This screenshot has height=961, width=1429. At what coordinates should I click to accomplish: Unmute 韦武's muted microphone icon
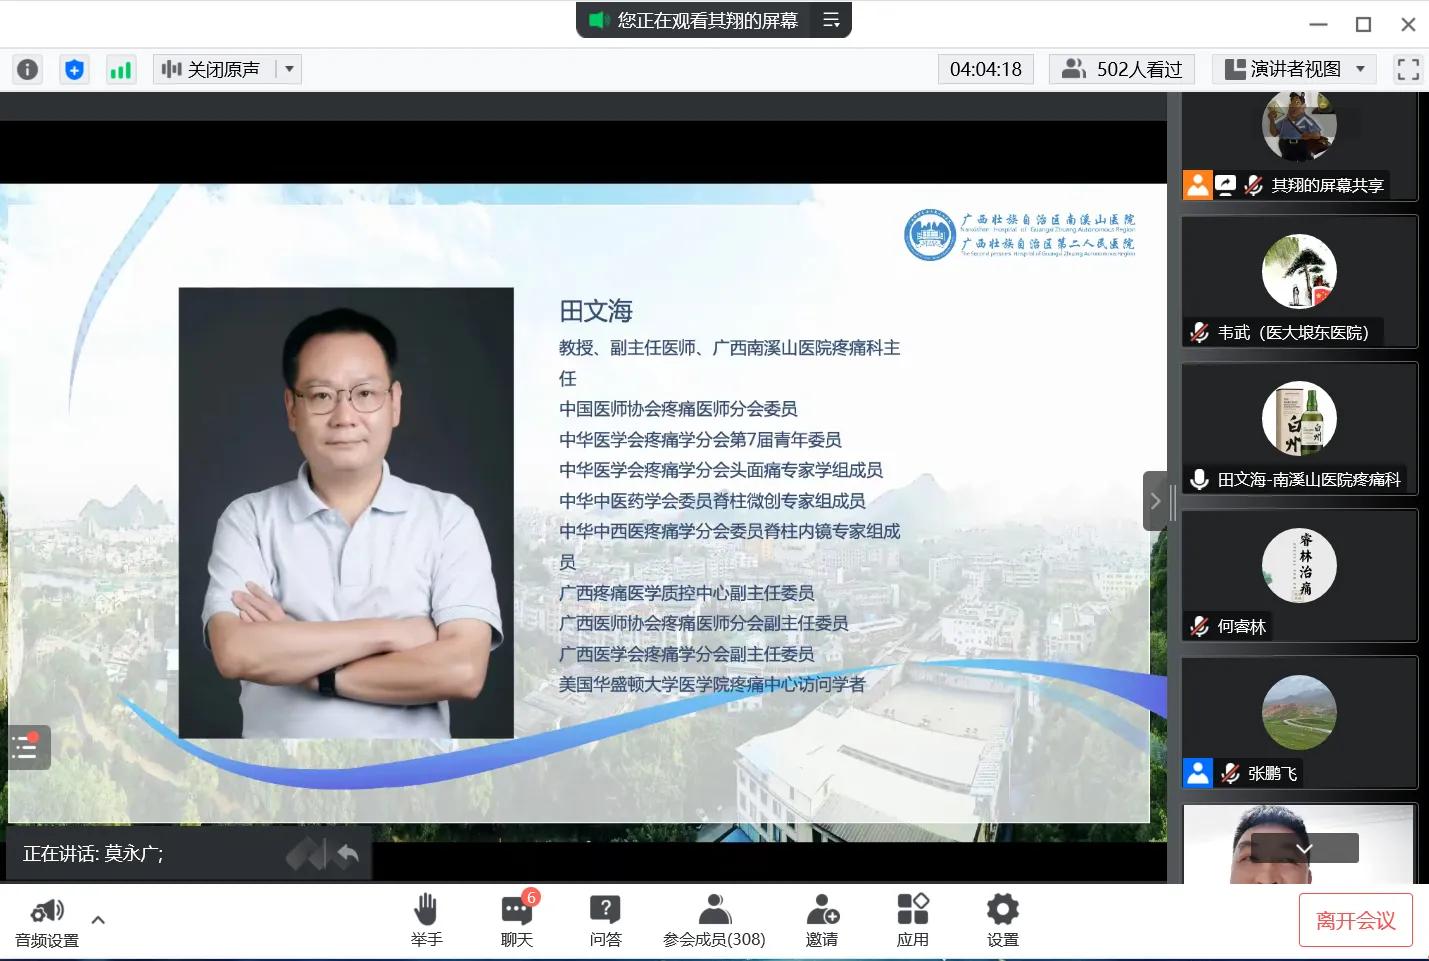click(1199, 332)
